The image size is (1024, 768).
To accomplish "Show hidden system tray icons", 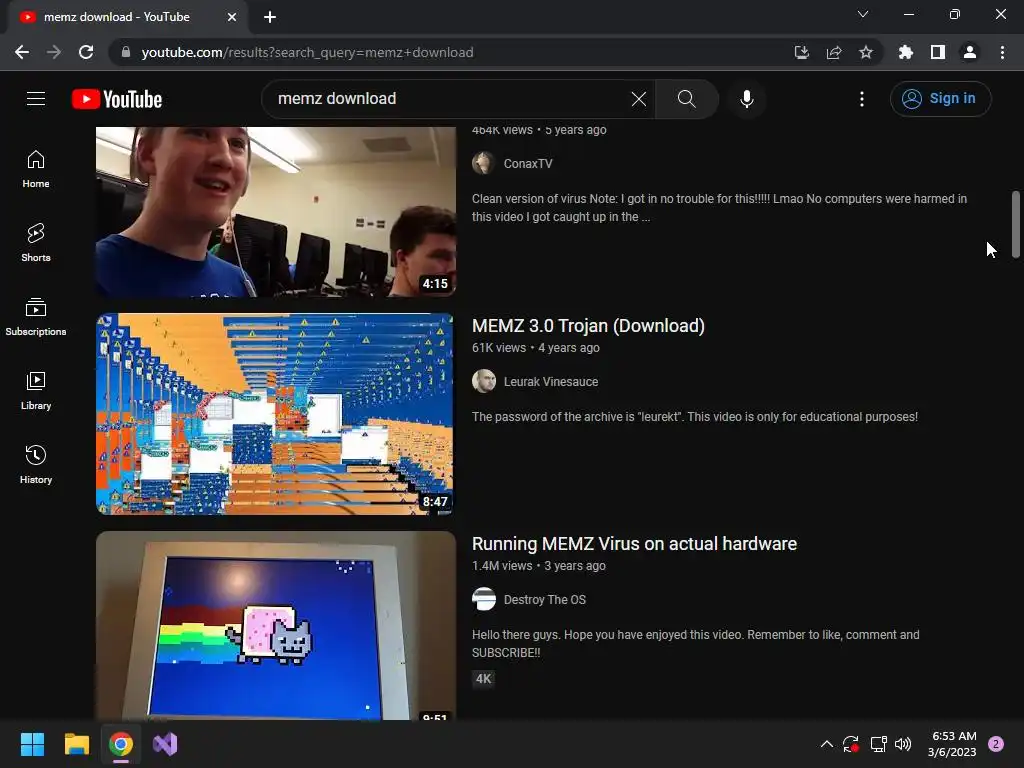I will pos(826,744).
